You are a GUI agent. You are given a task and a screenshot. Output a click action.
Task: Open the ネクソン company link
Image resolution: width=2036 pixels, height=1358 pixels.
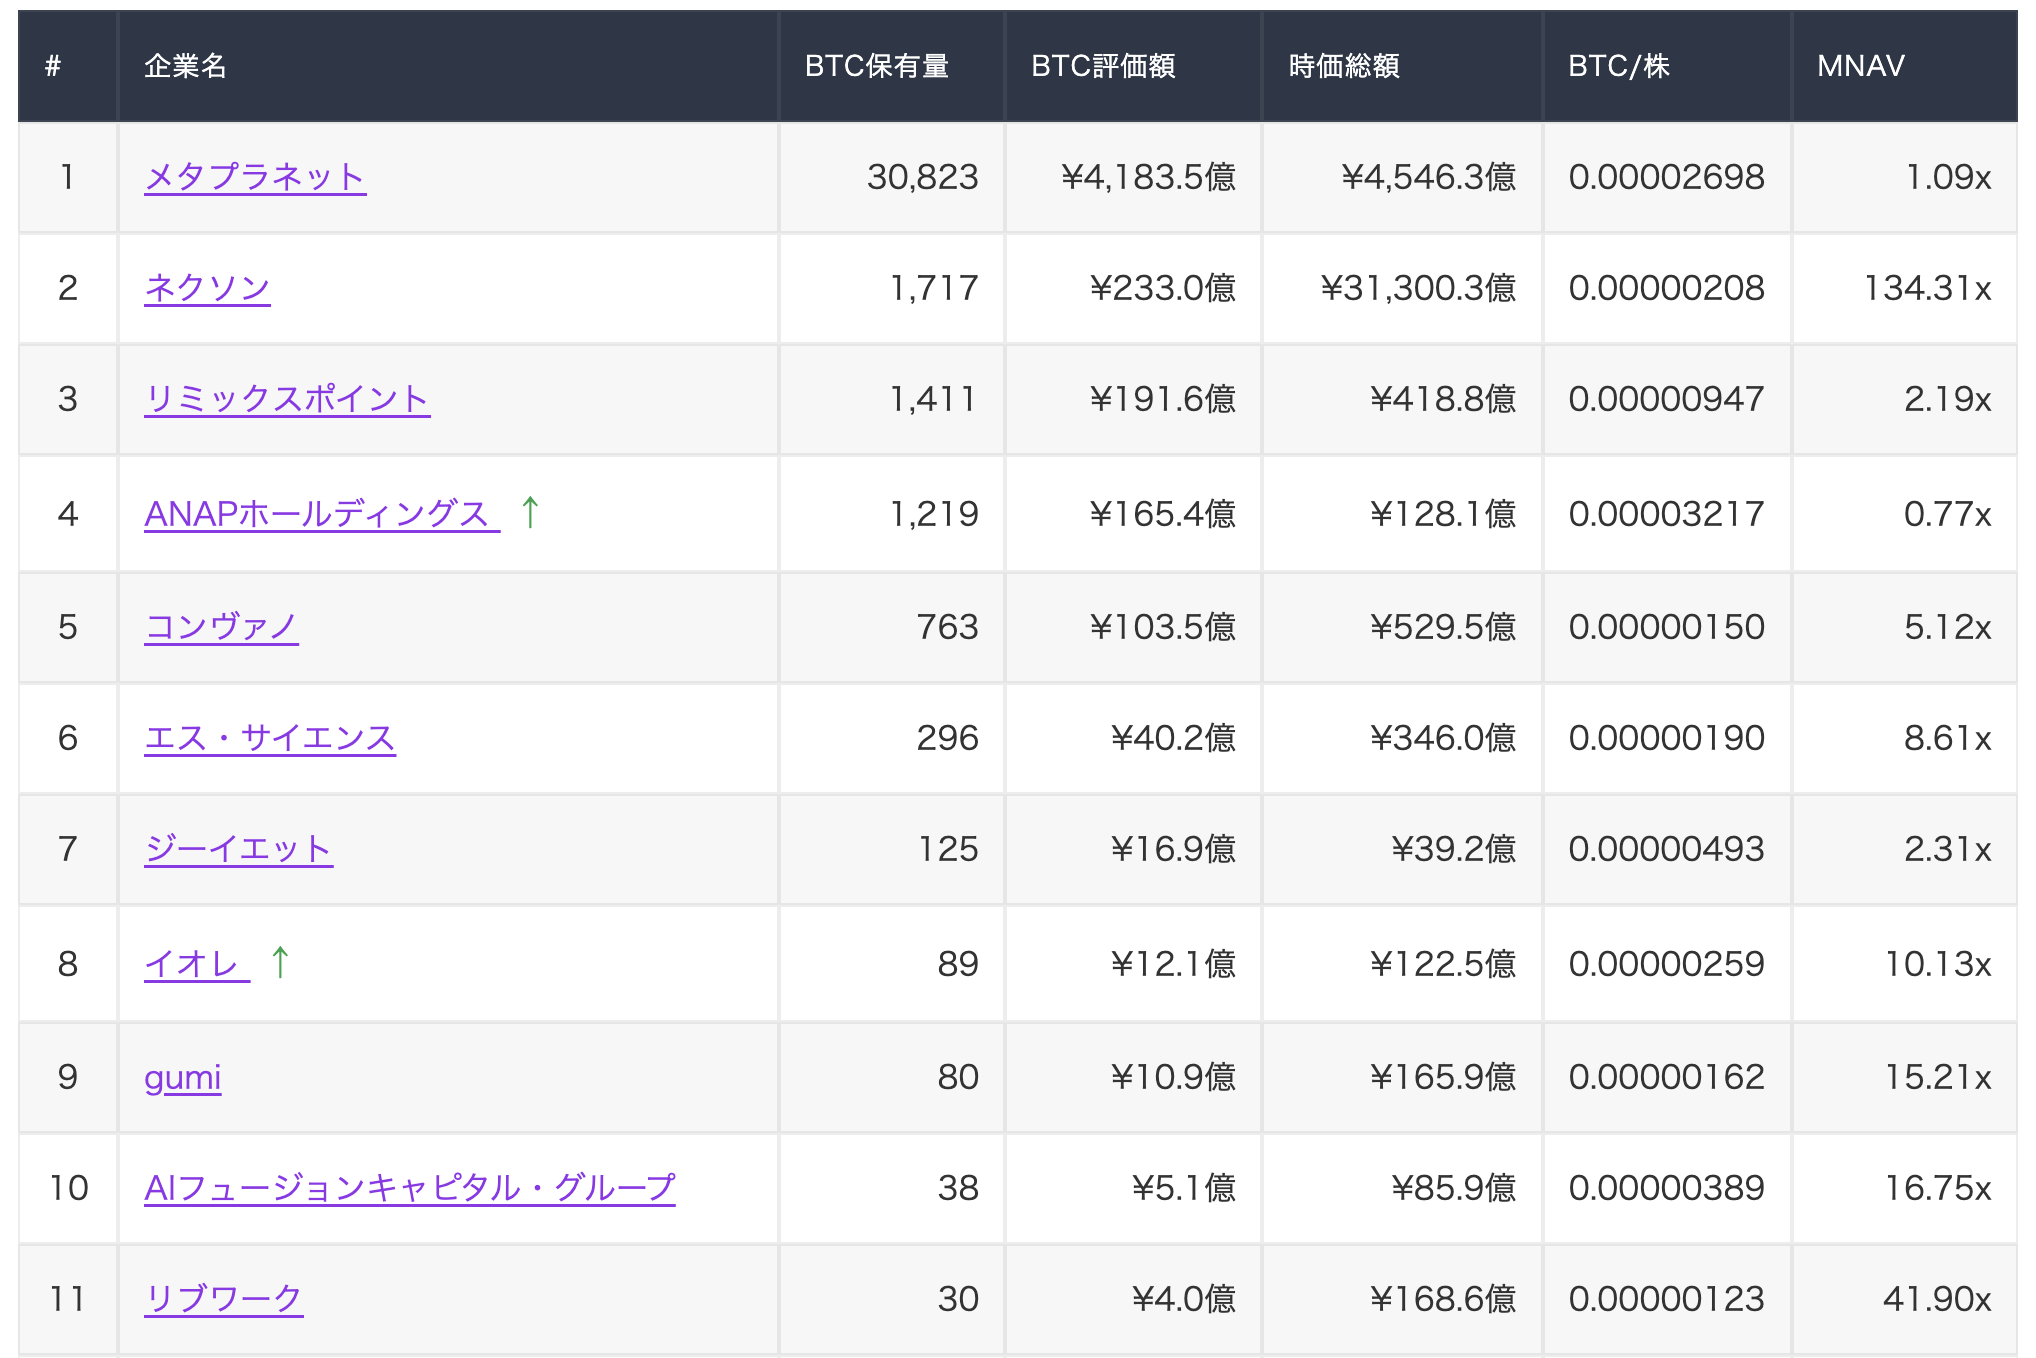[206, 288]
